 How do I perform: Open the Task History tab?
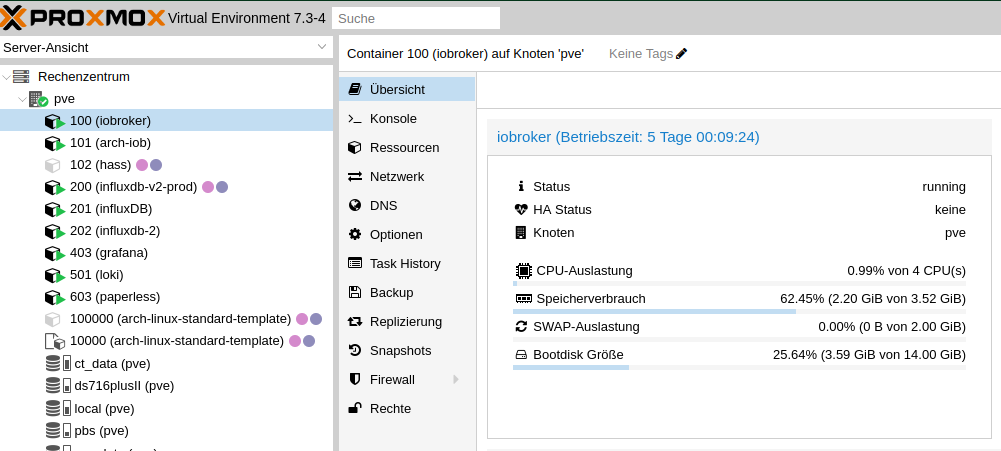(x=407, y=263)
